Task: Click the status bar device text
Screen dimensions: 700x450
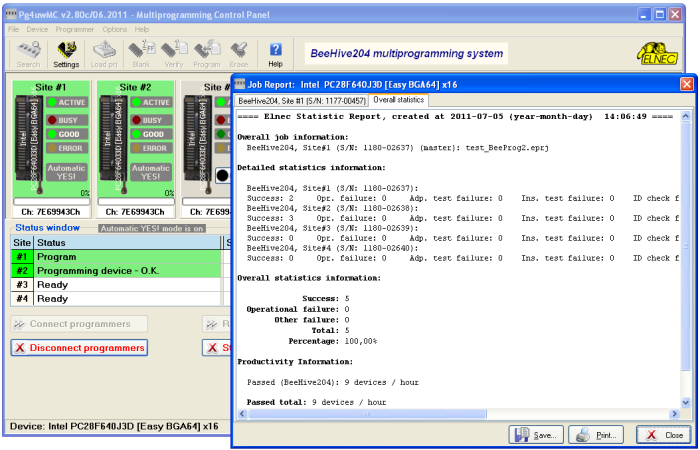Action: pyautogui.click(x=114, y=426)
